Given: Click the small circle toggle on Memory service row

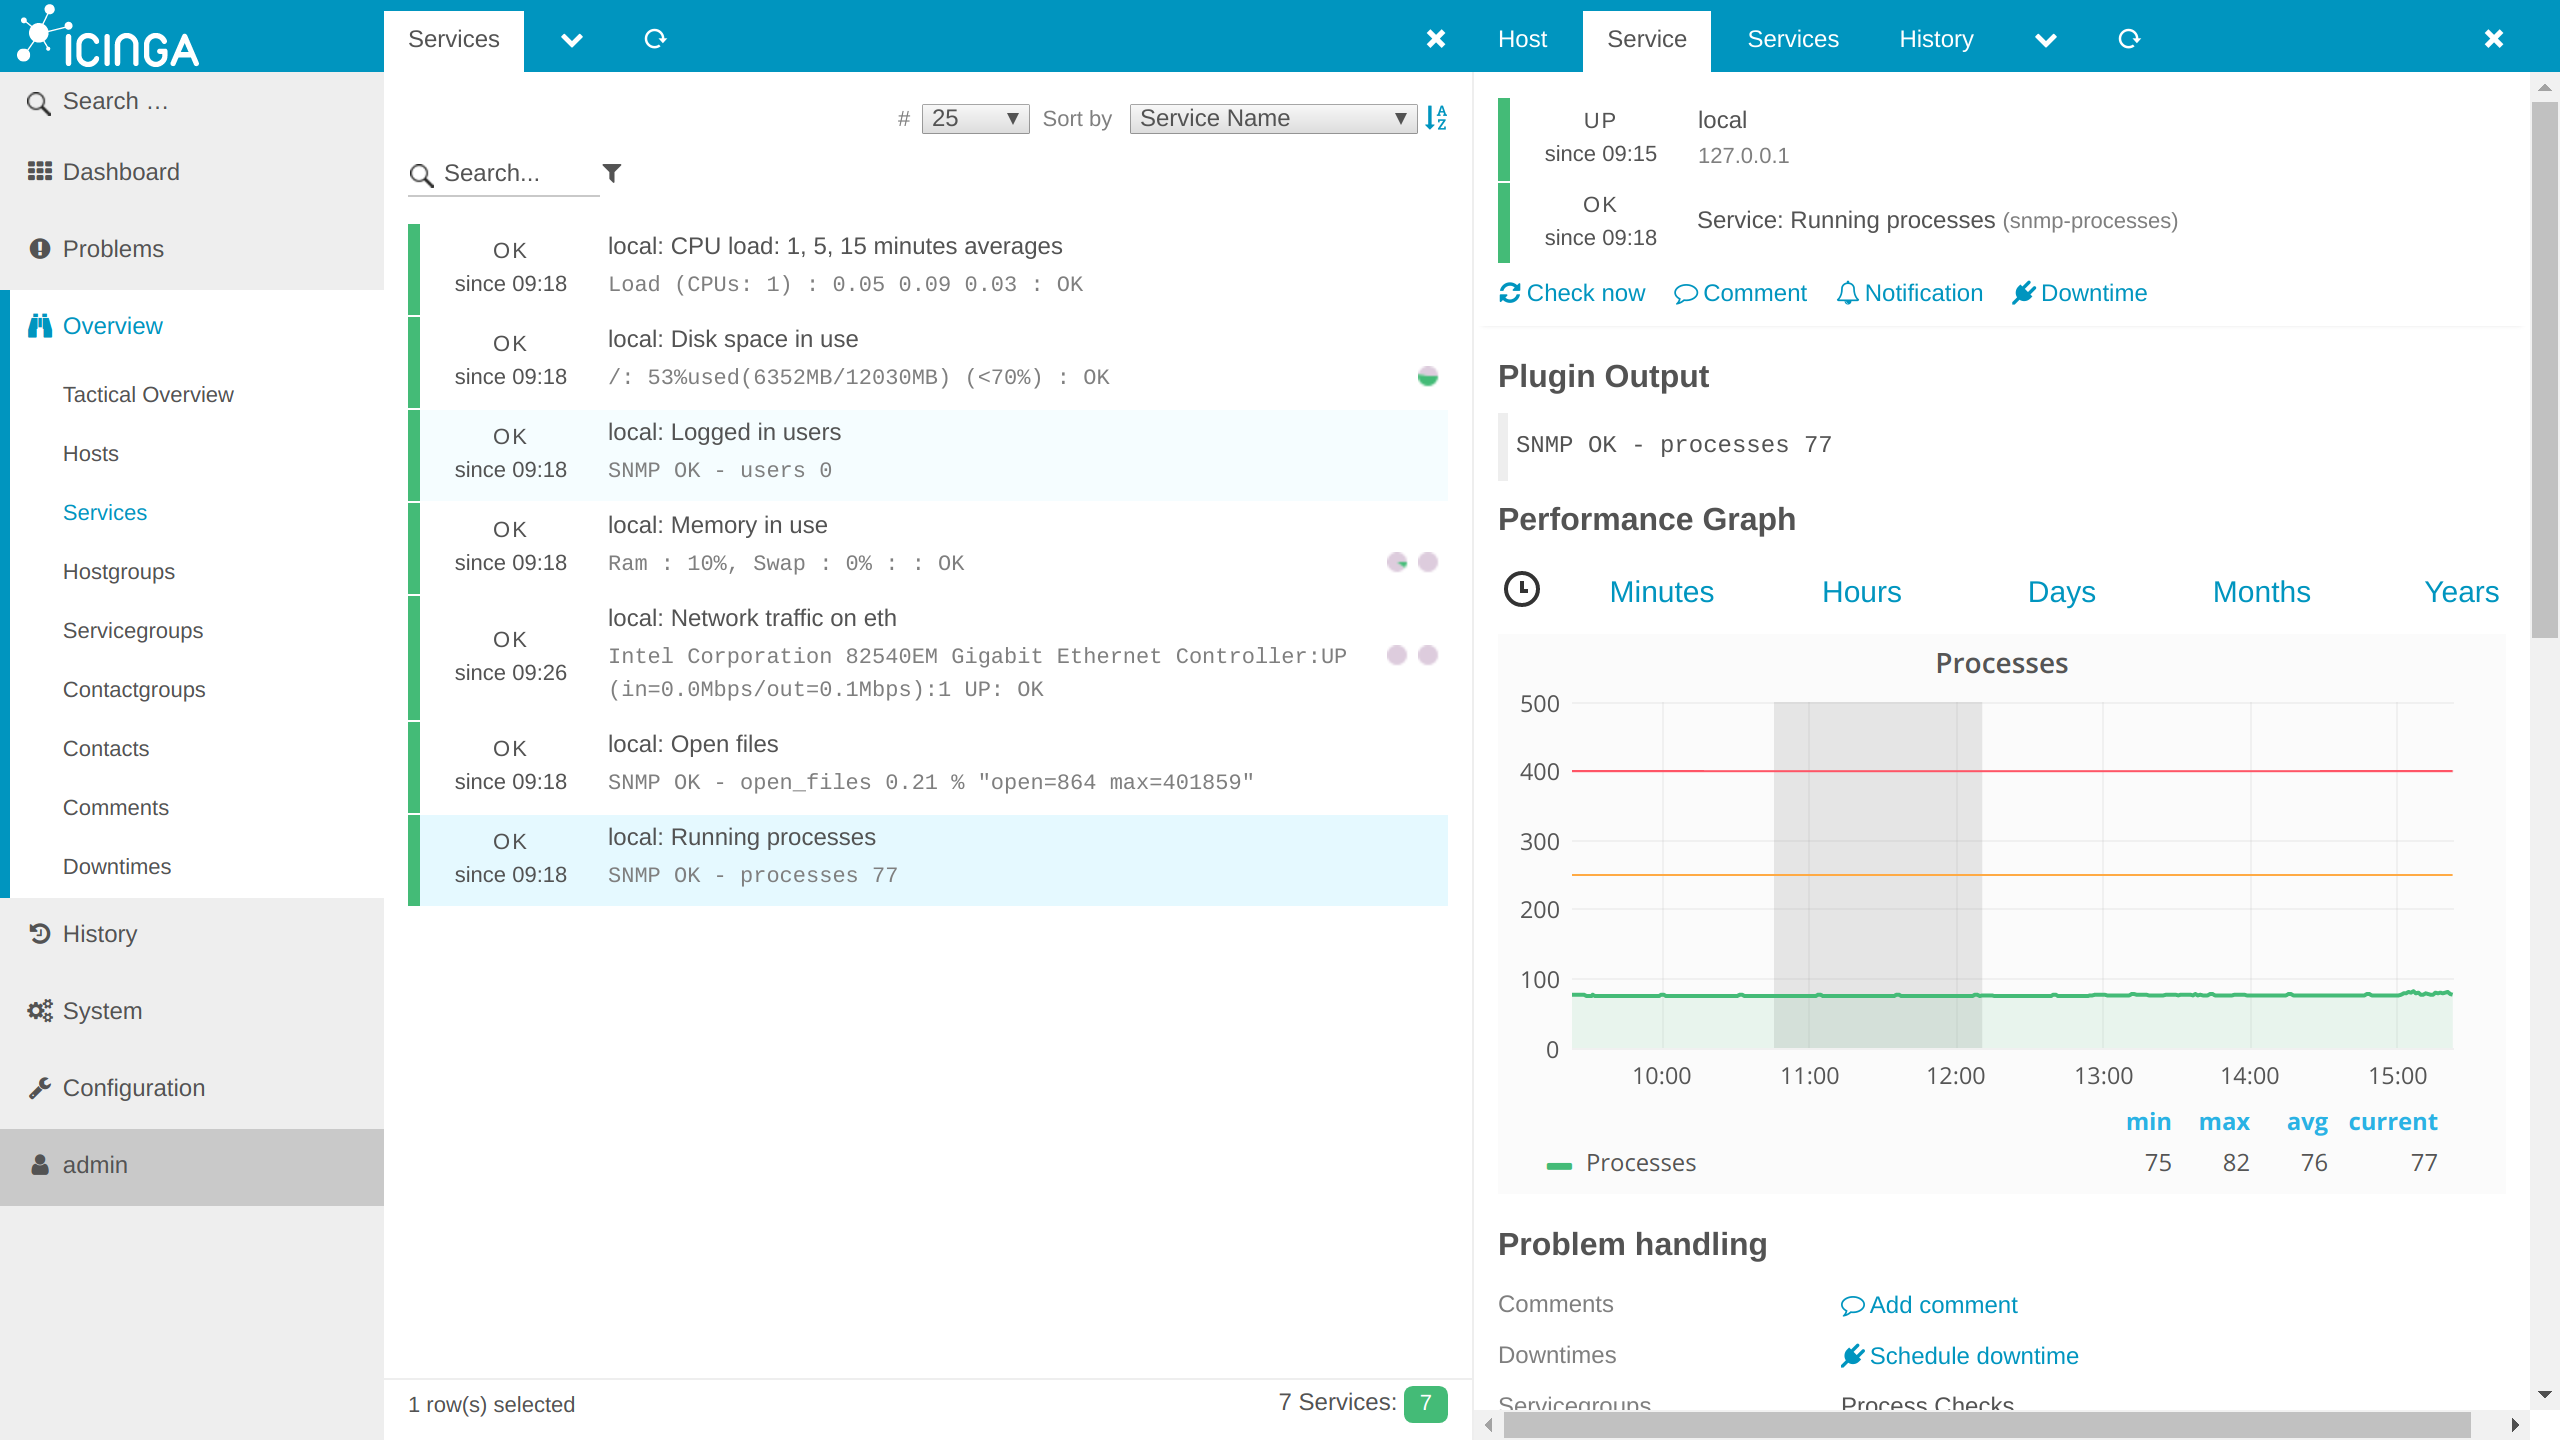Looking at the screenshot, I should coord(1400,563).
